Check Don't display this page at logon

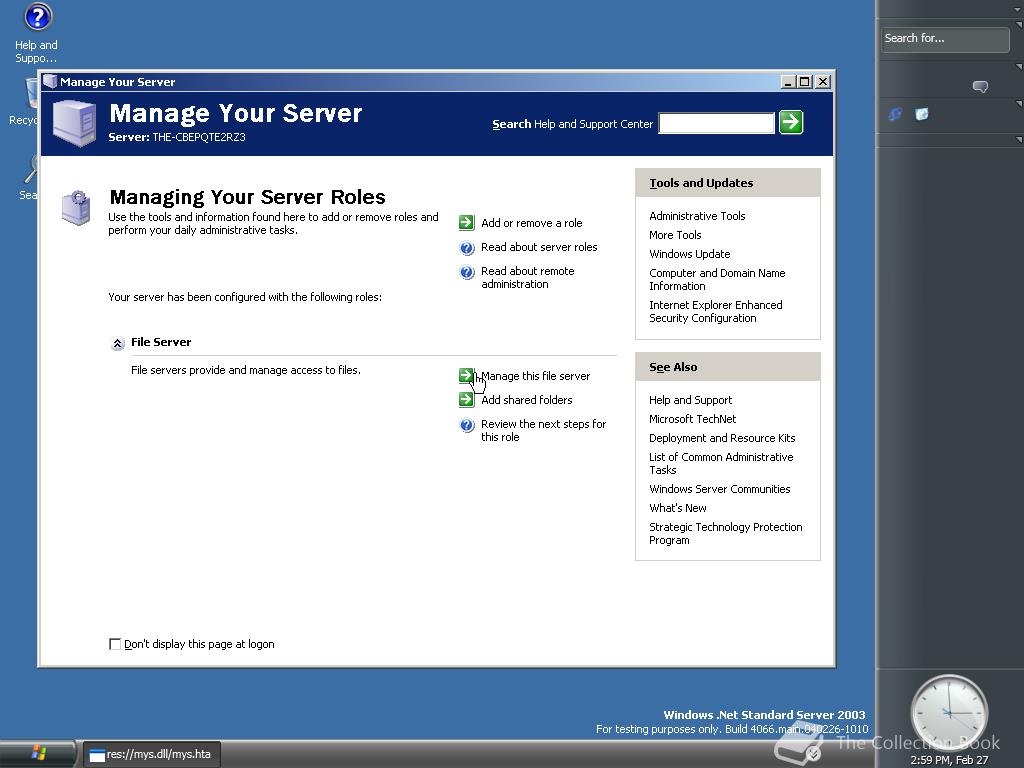click(x=115, y=644)
